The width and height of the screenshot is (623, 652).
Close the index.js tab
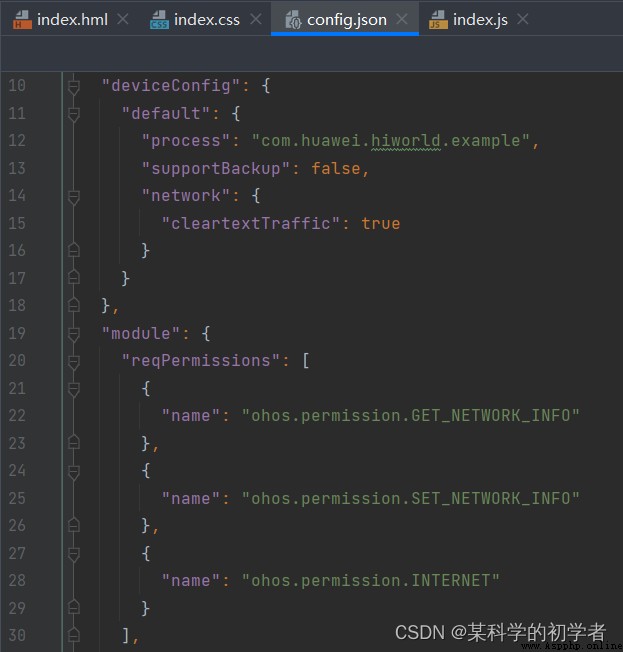tap(523, 19)
